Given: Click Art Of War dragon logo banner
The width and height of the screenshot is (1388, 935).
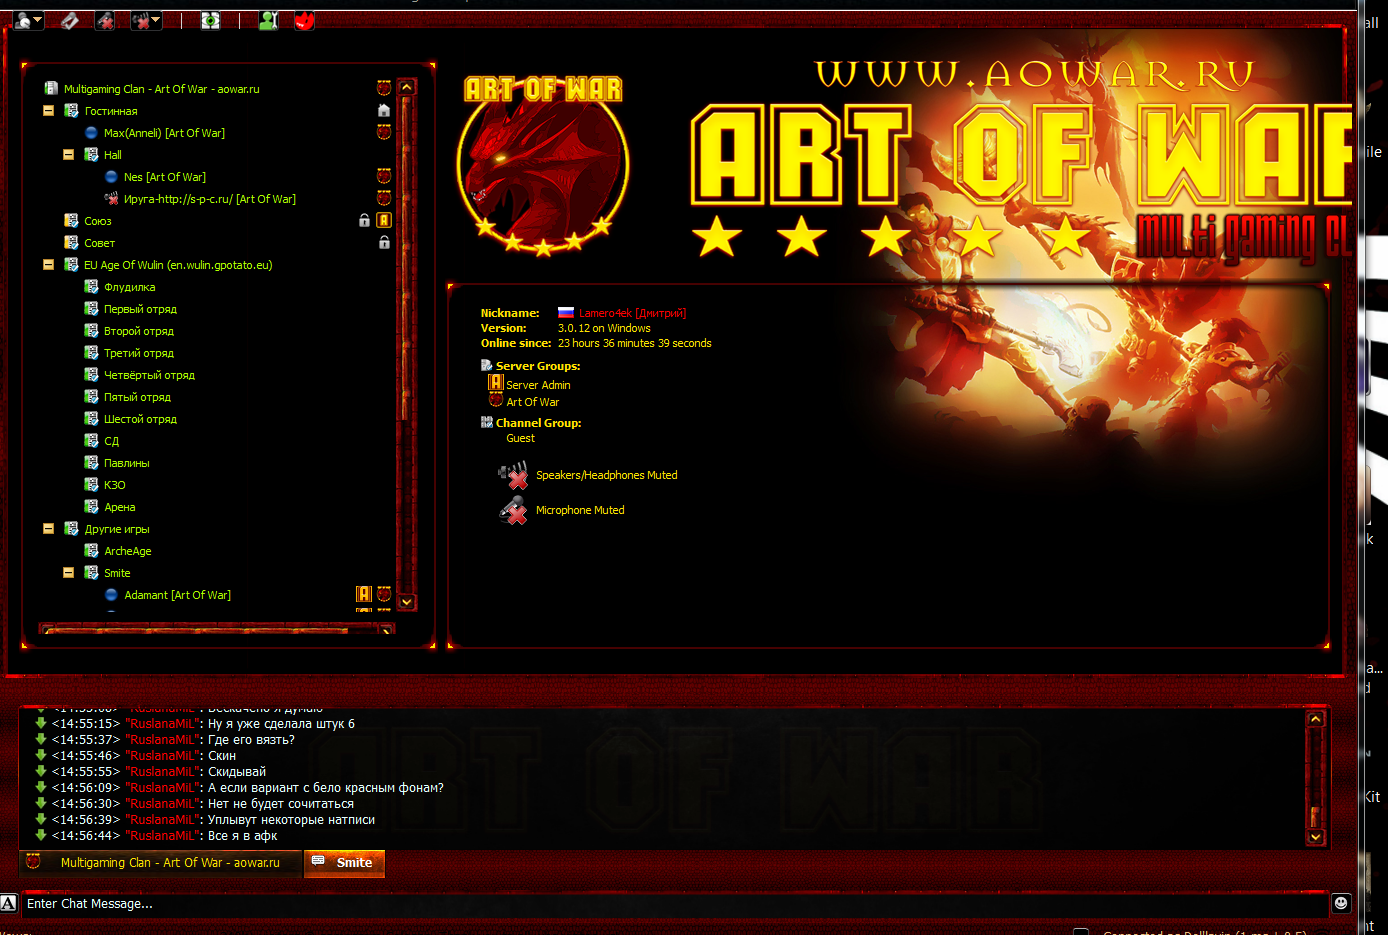Looking at the screenshot, I should pyautogui.click(x=543, y=166).
